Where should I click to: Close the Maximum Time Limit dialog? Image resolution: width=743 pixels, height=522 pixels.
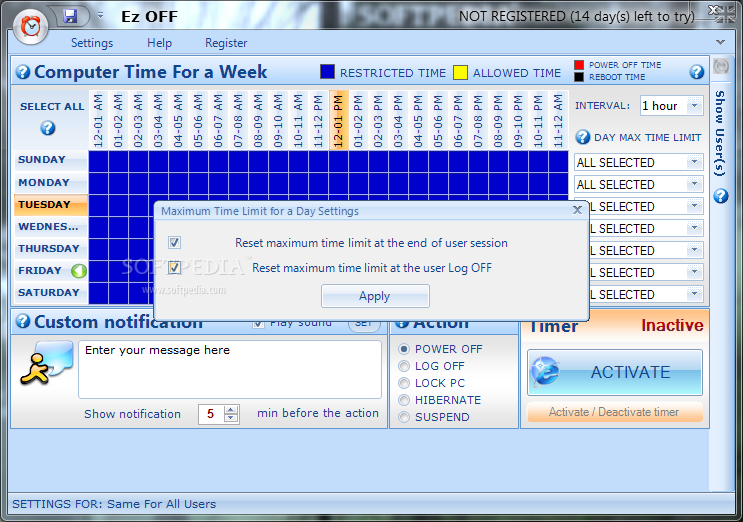tap(577, 210)
